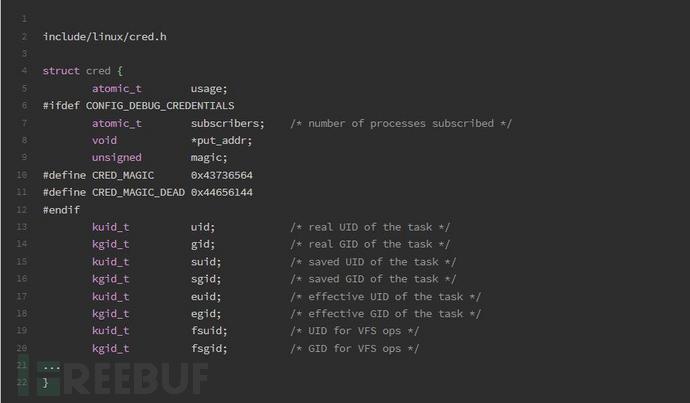Click line number 6 in the gutter
The image size is (690, 403).
pos(24,106)
